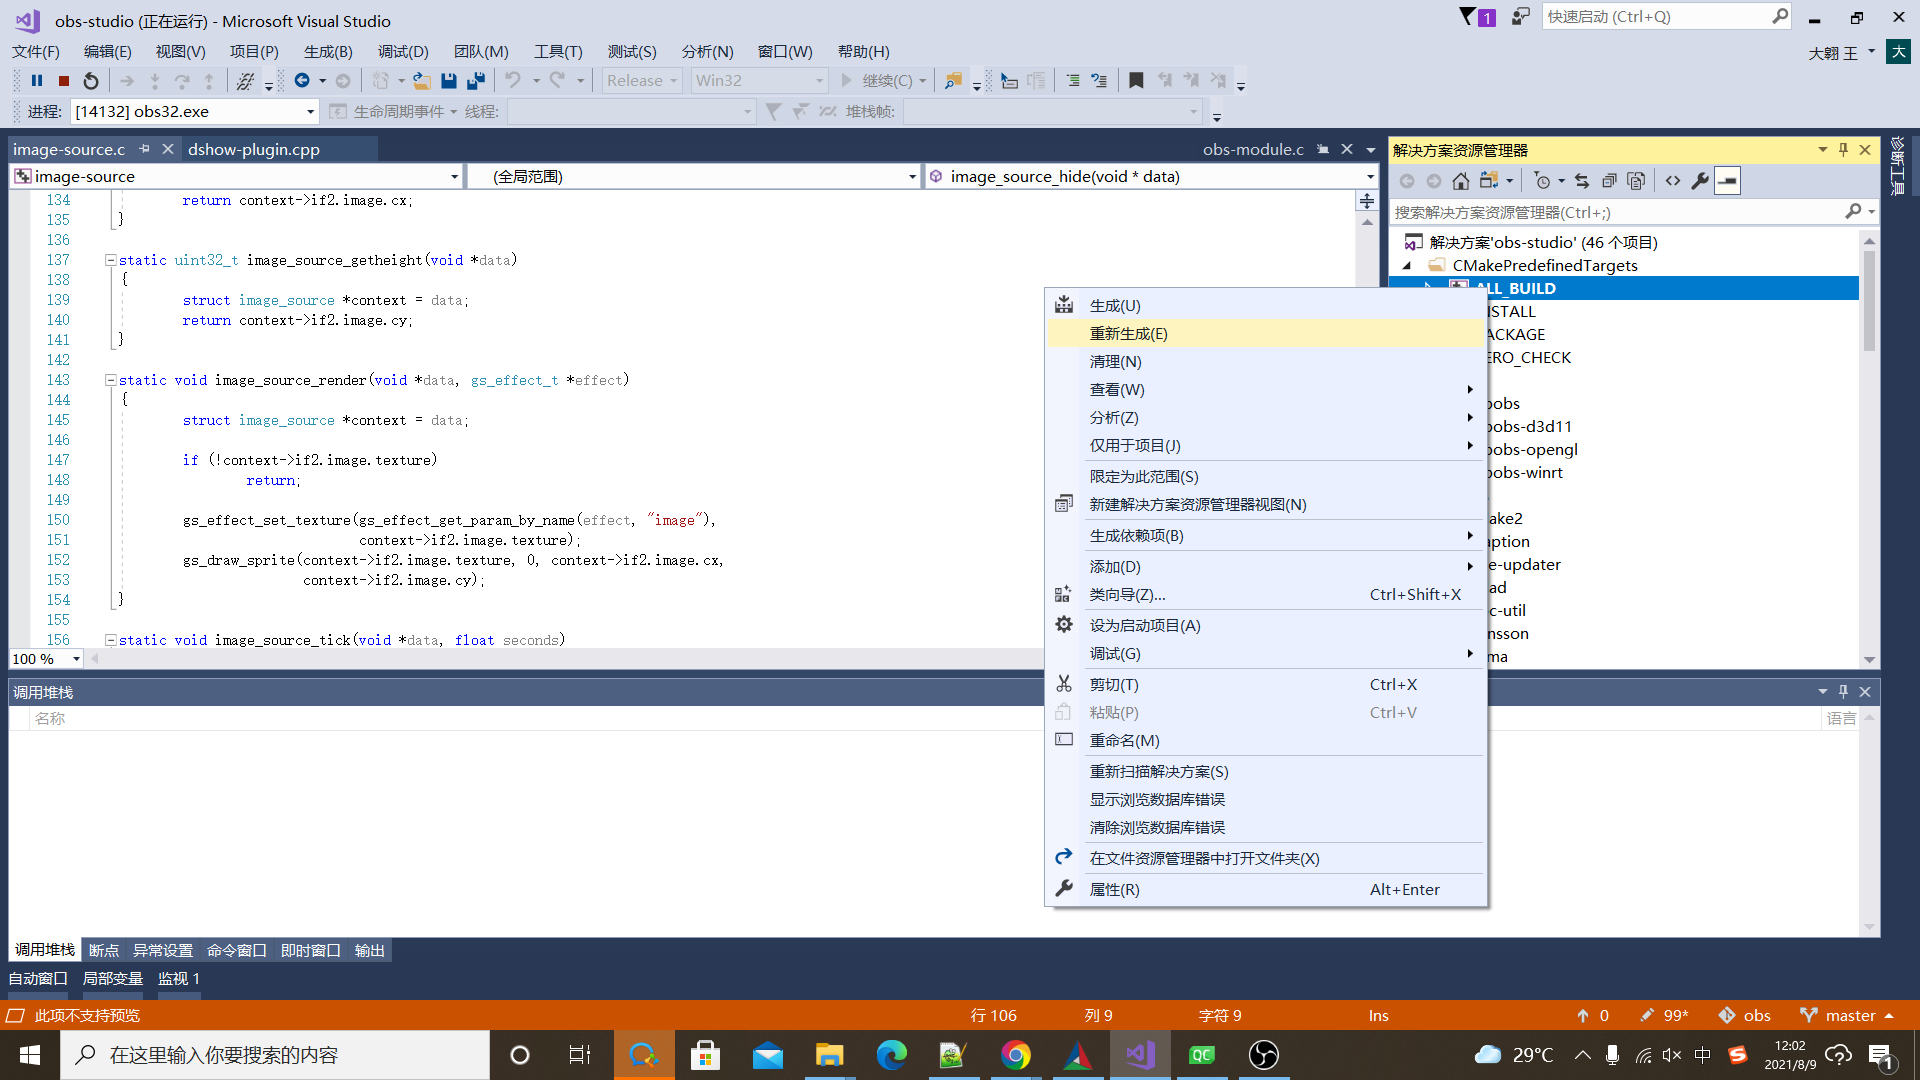Click the View Code icon in Solution Explorer
The height and width of the screenshot is (1080, 1920).
point(1673,181)
